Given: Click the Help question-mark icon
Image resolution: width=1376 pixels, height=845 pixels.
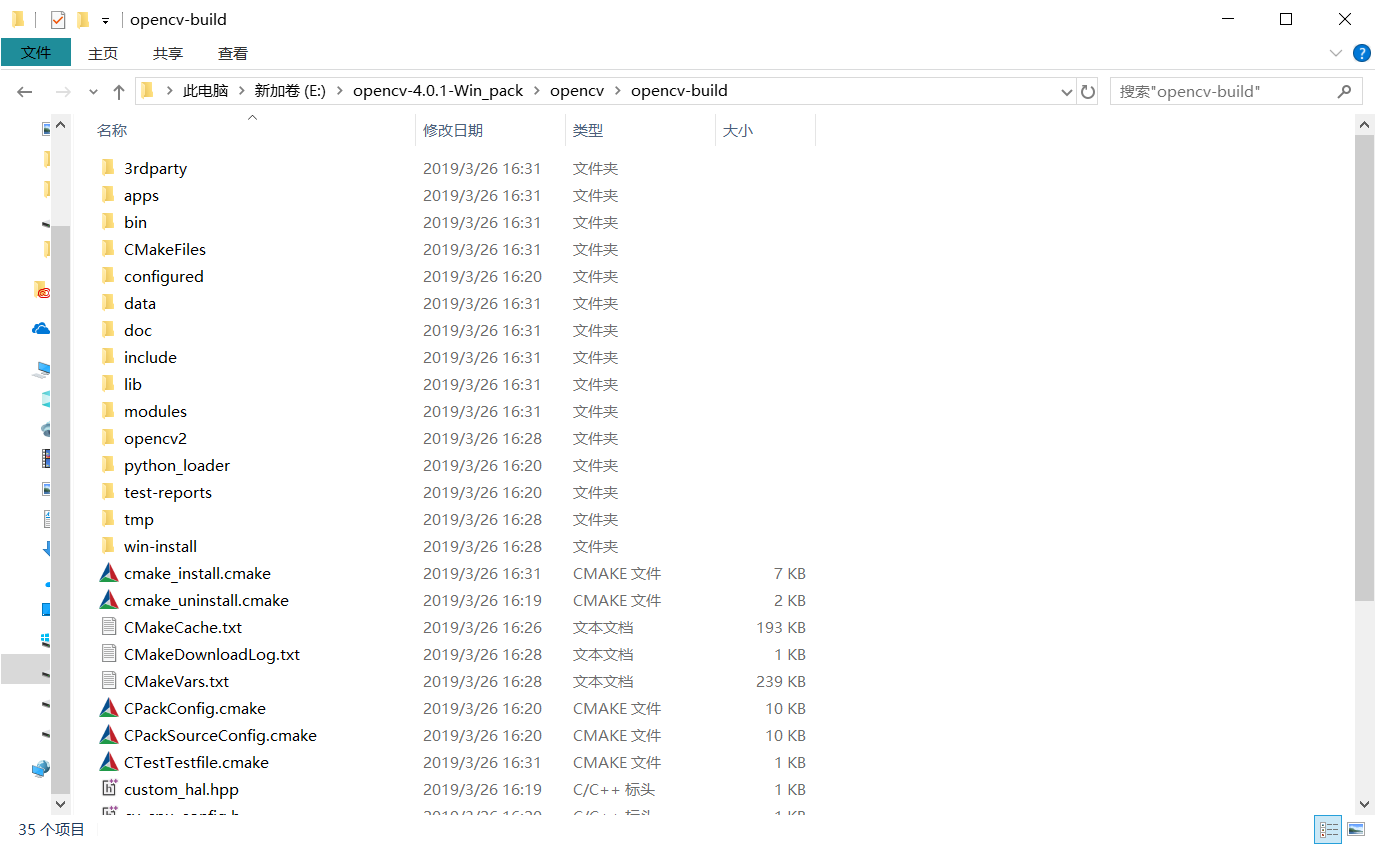Looking at the screenshot, I should click(1361, 53).
